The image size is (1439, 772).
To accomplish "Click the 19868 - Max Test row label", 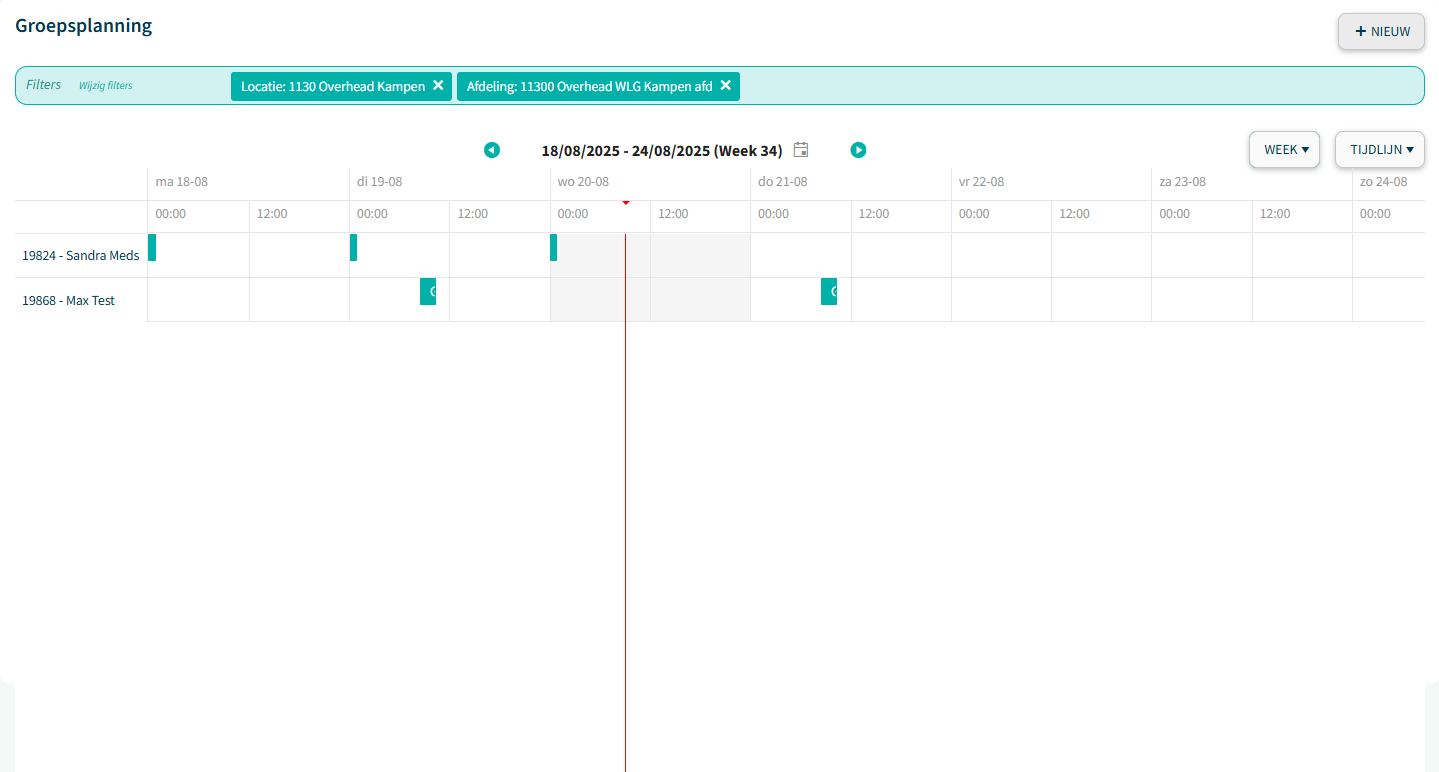I will pyautogui.click(x=69, y=300).
